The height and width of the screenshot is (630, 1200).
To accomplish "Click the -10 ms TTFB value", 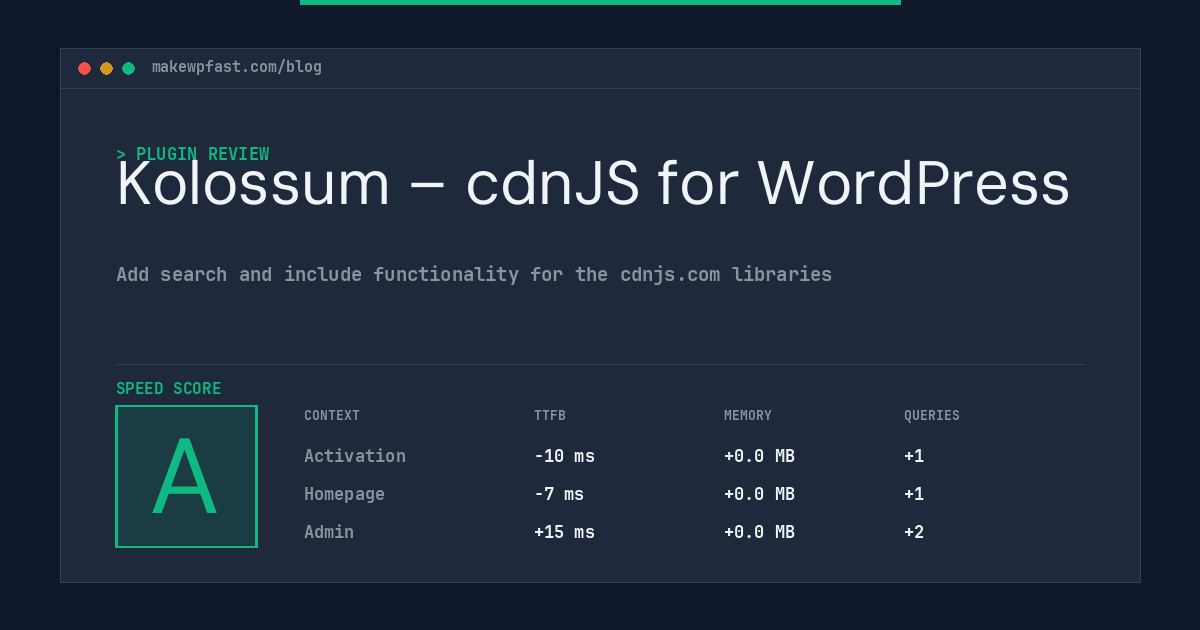I will click(x=564, y=456).
